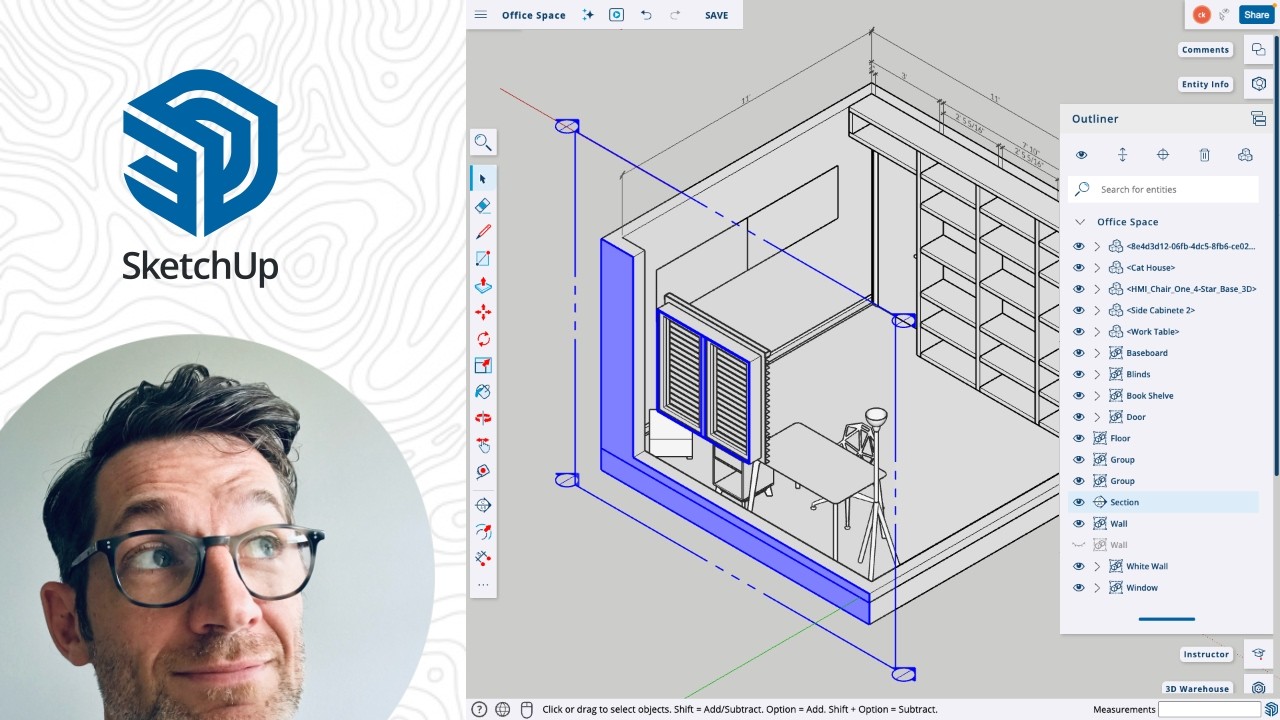Show more tools with the ellipsis
This screenshot has width=1280, height=720.
483,585
